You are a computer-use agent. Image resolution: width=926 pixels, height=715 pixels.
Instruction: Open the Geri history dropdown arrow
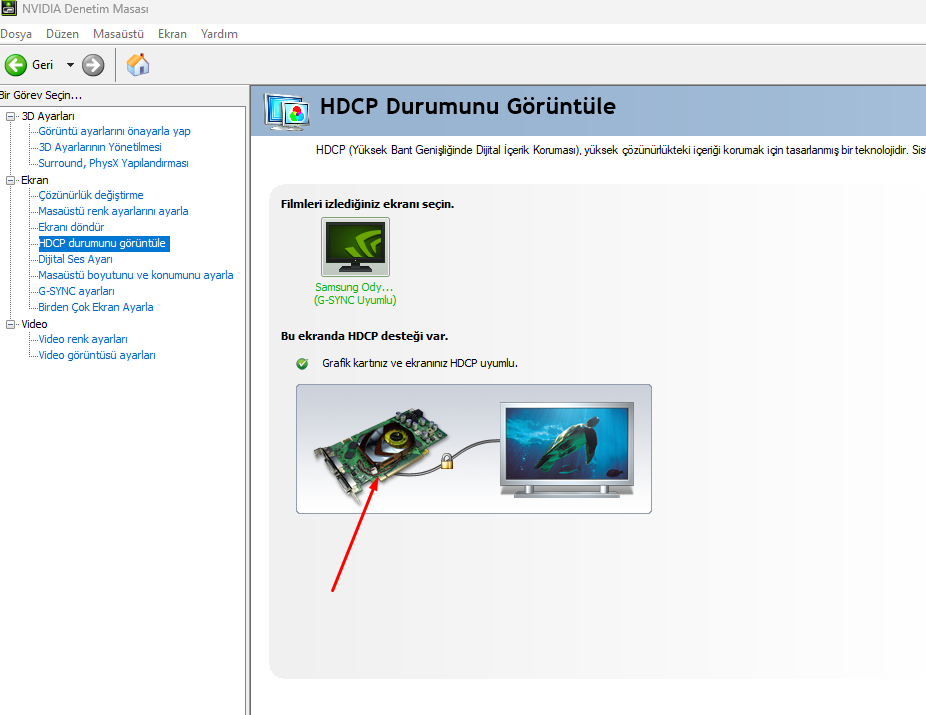coord(70,65)
